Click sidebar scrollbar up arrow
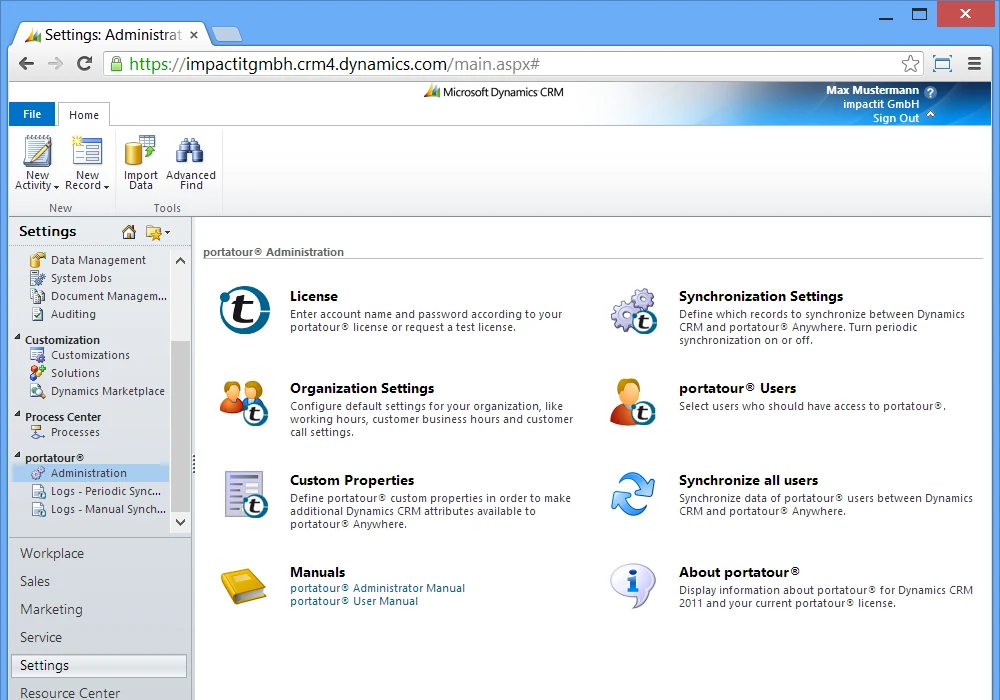The height and width of the screenshot is (700, 1000). [x=180, y=261]
